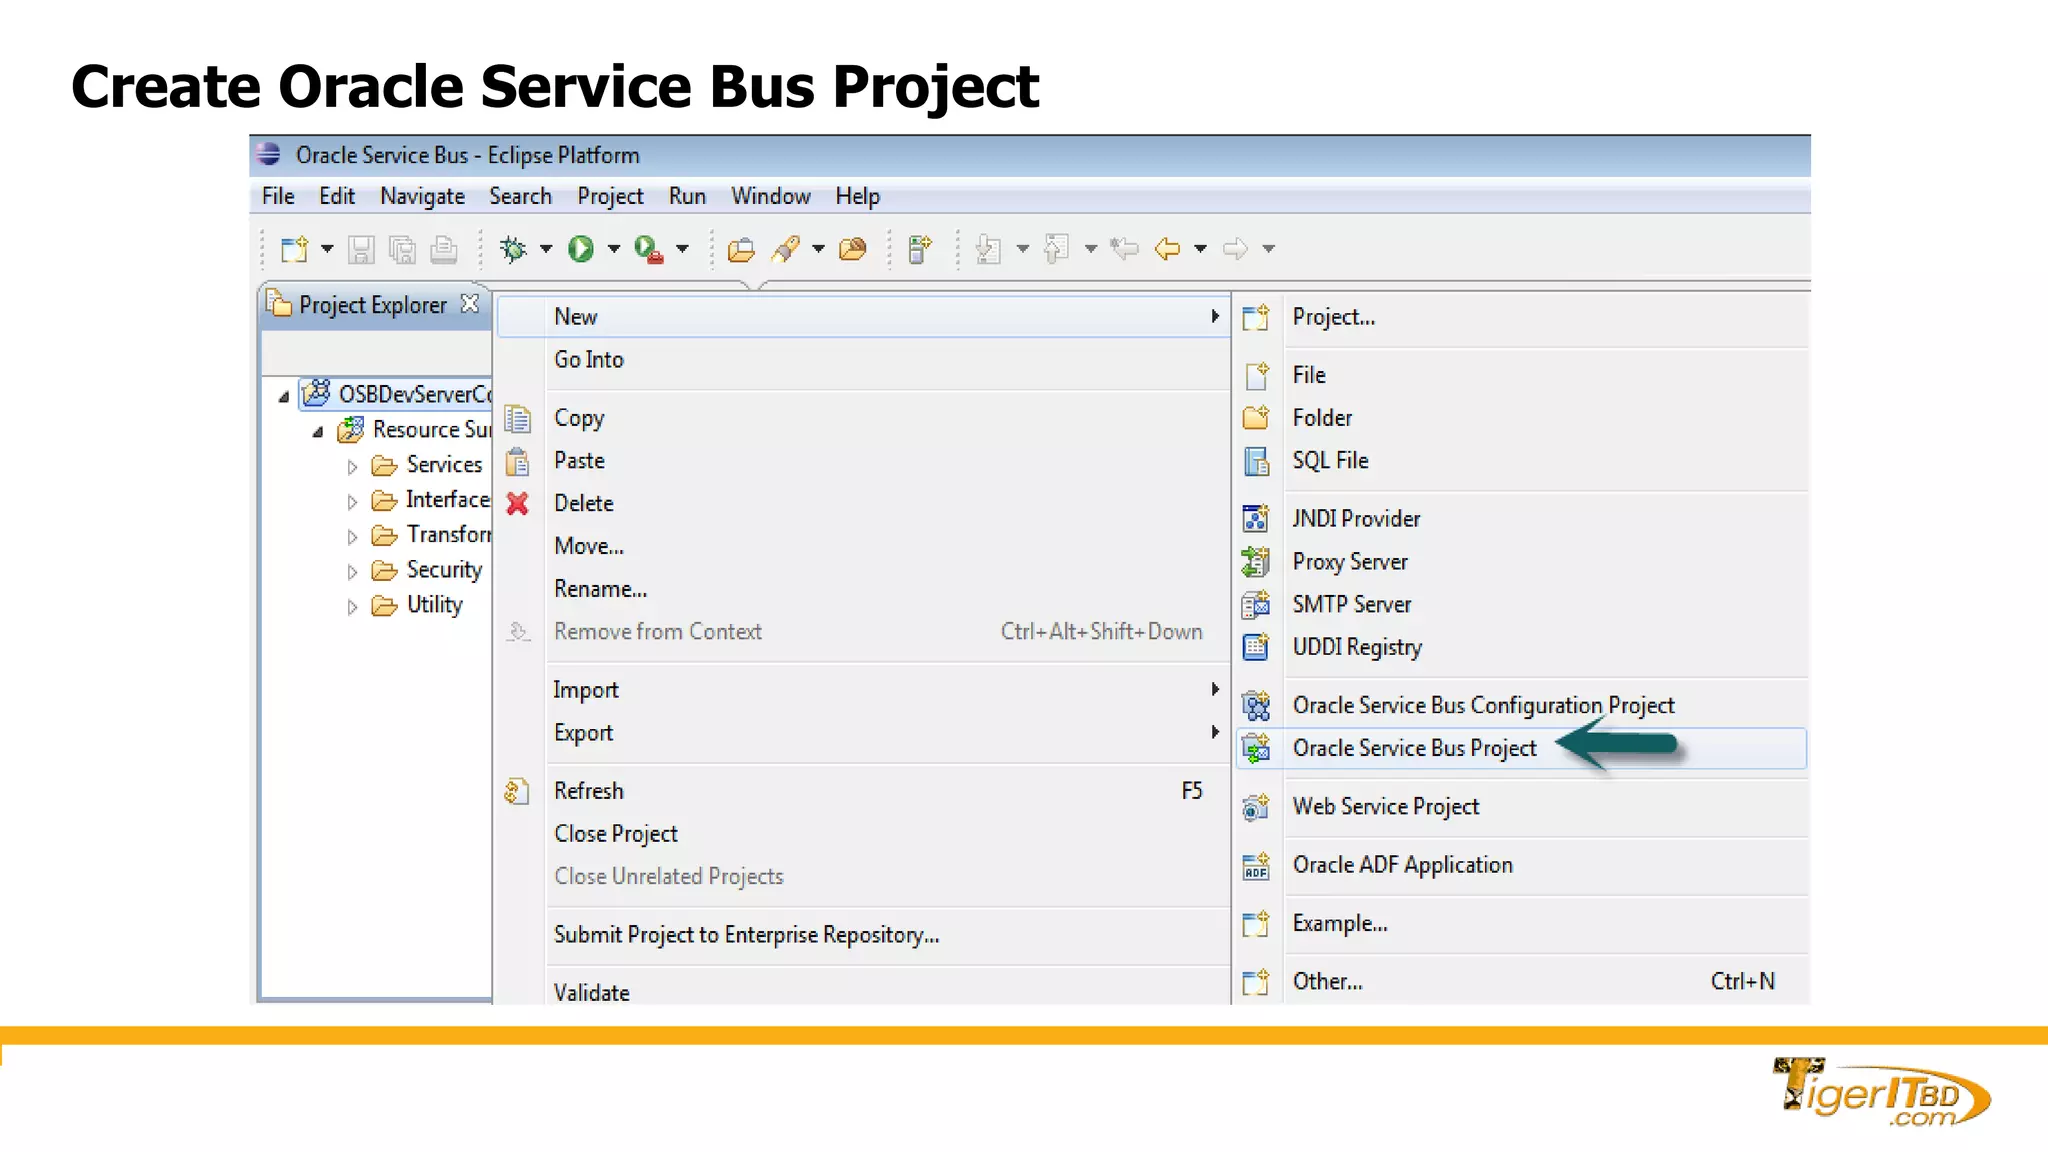Viewport: 2048px width, 1152px height.
Task: Select Project... in the New submenu
Action: pos(1521,317)
